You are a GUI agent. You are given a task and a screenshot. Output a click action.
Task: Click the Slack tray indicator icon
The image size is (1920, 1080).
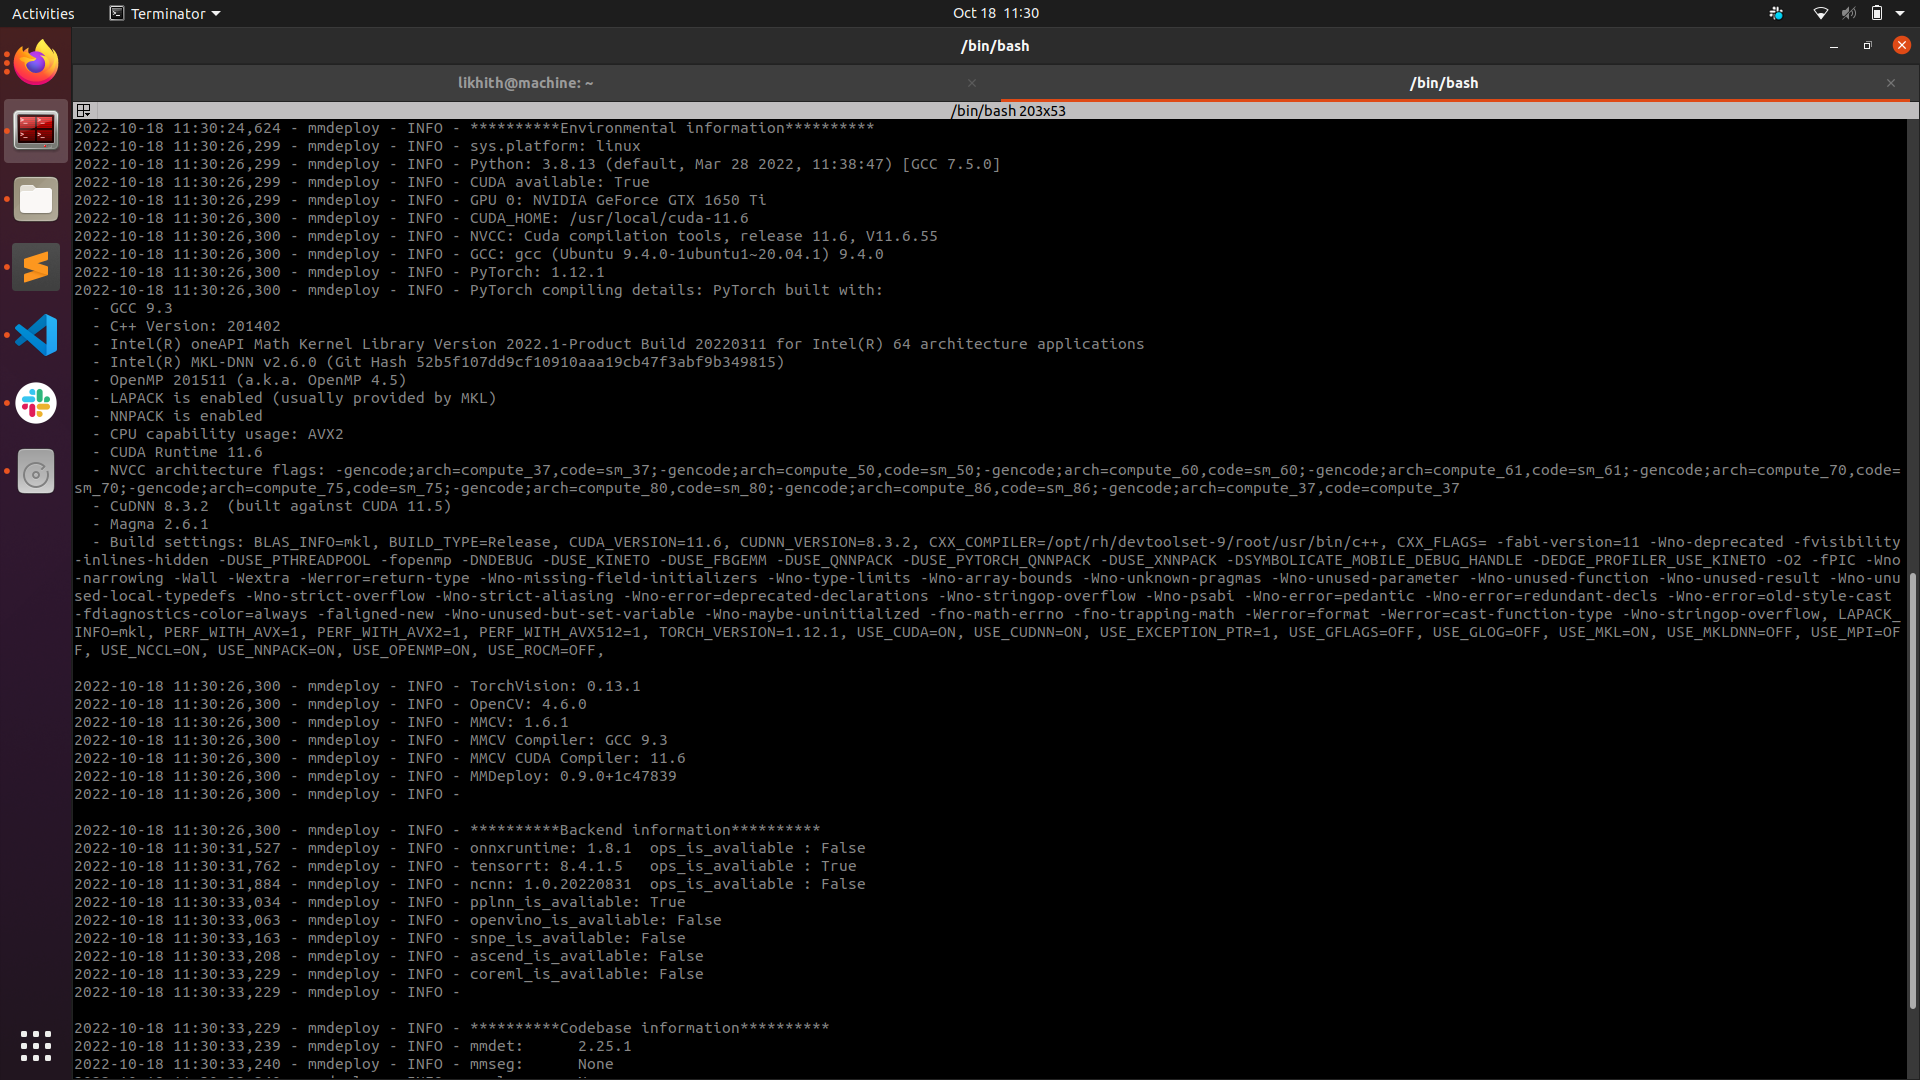pos(1776,13)
